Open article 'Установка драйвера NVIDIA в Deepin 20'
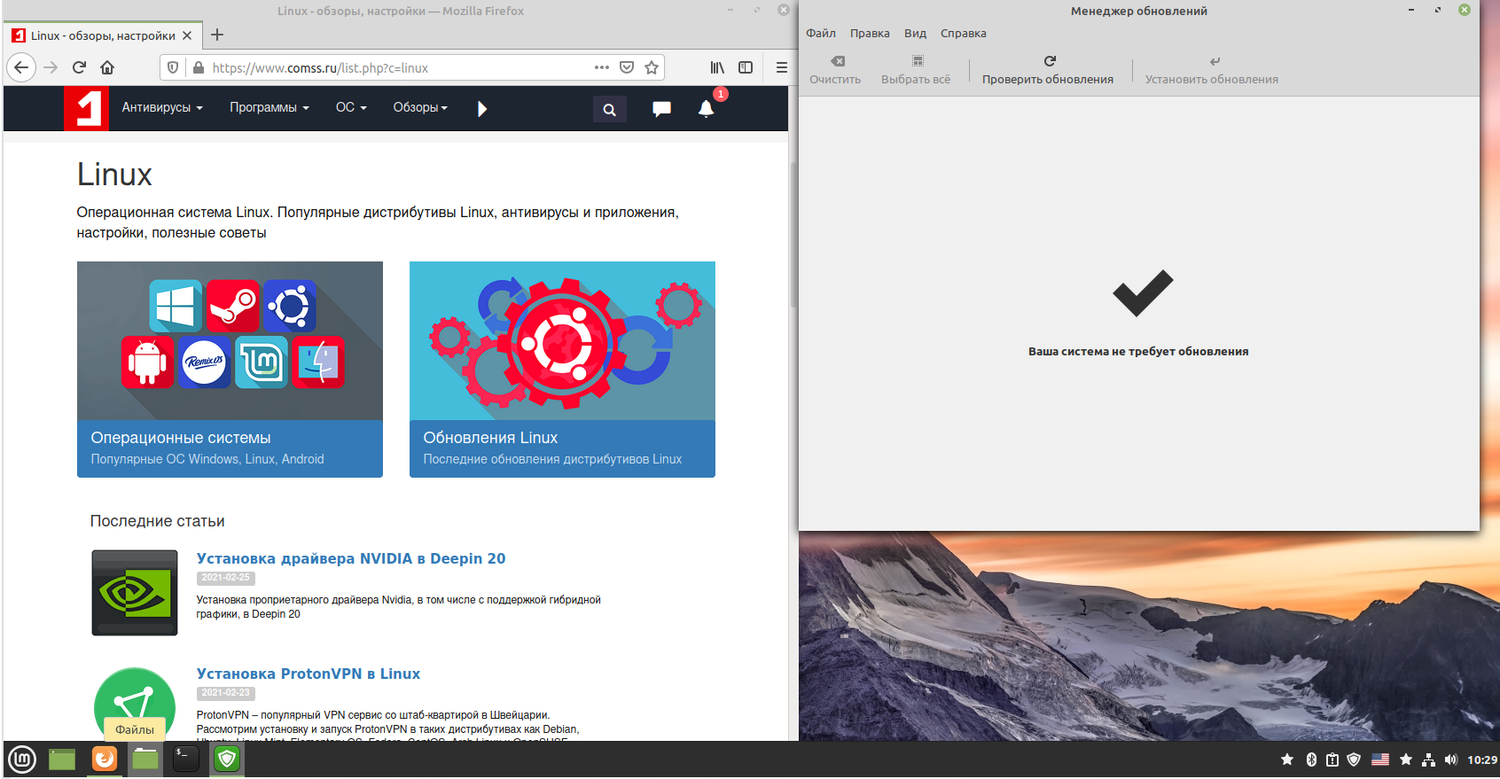Viewport: 1500px width, 779px height. click(351, 559)
